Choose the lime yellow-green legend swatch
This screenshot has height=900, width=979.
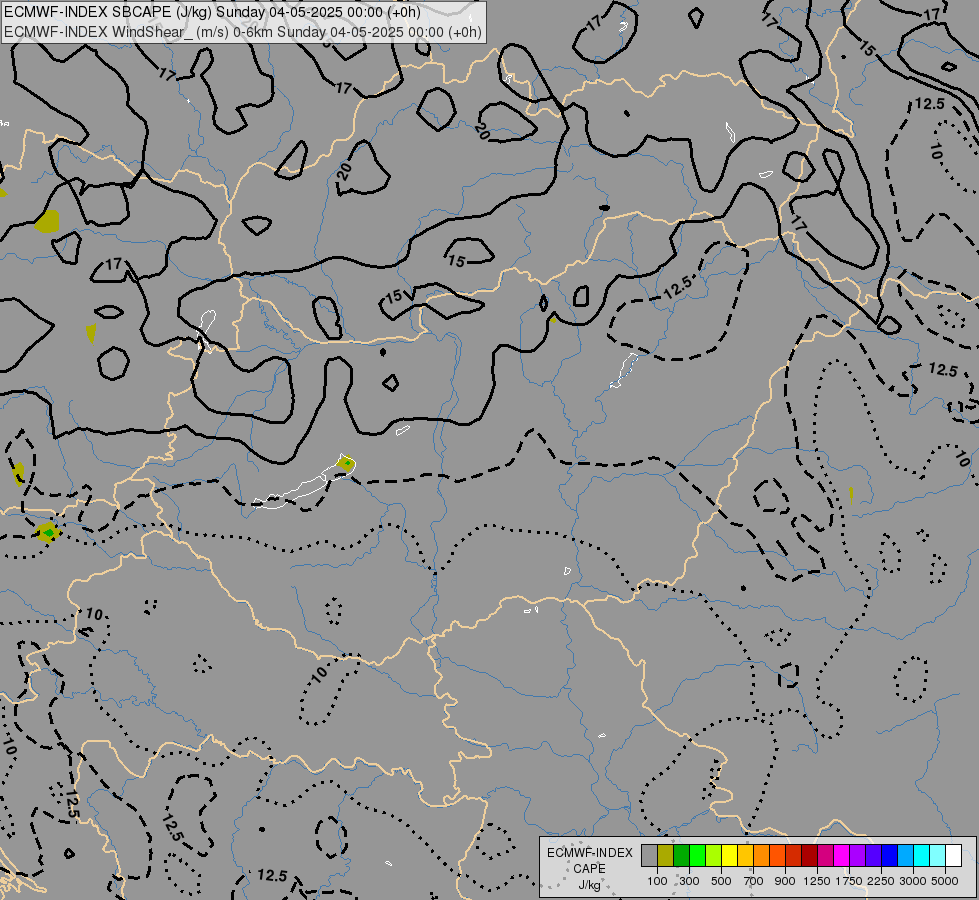[x=714, y=856]
